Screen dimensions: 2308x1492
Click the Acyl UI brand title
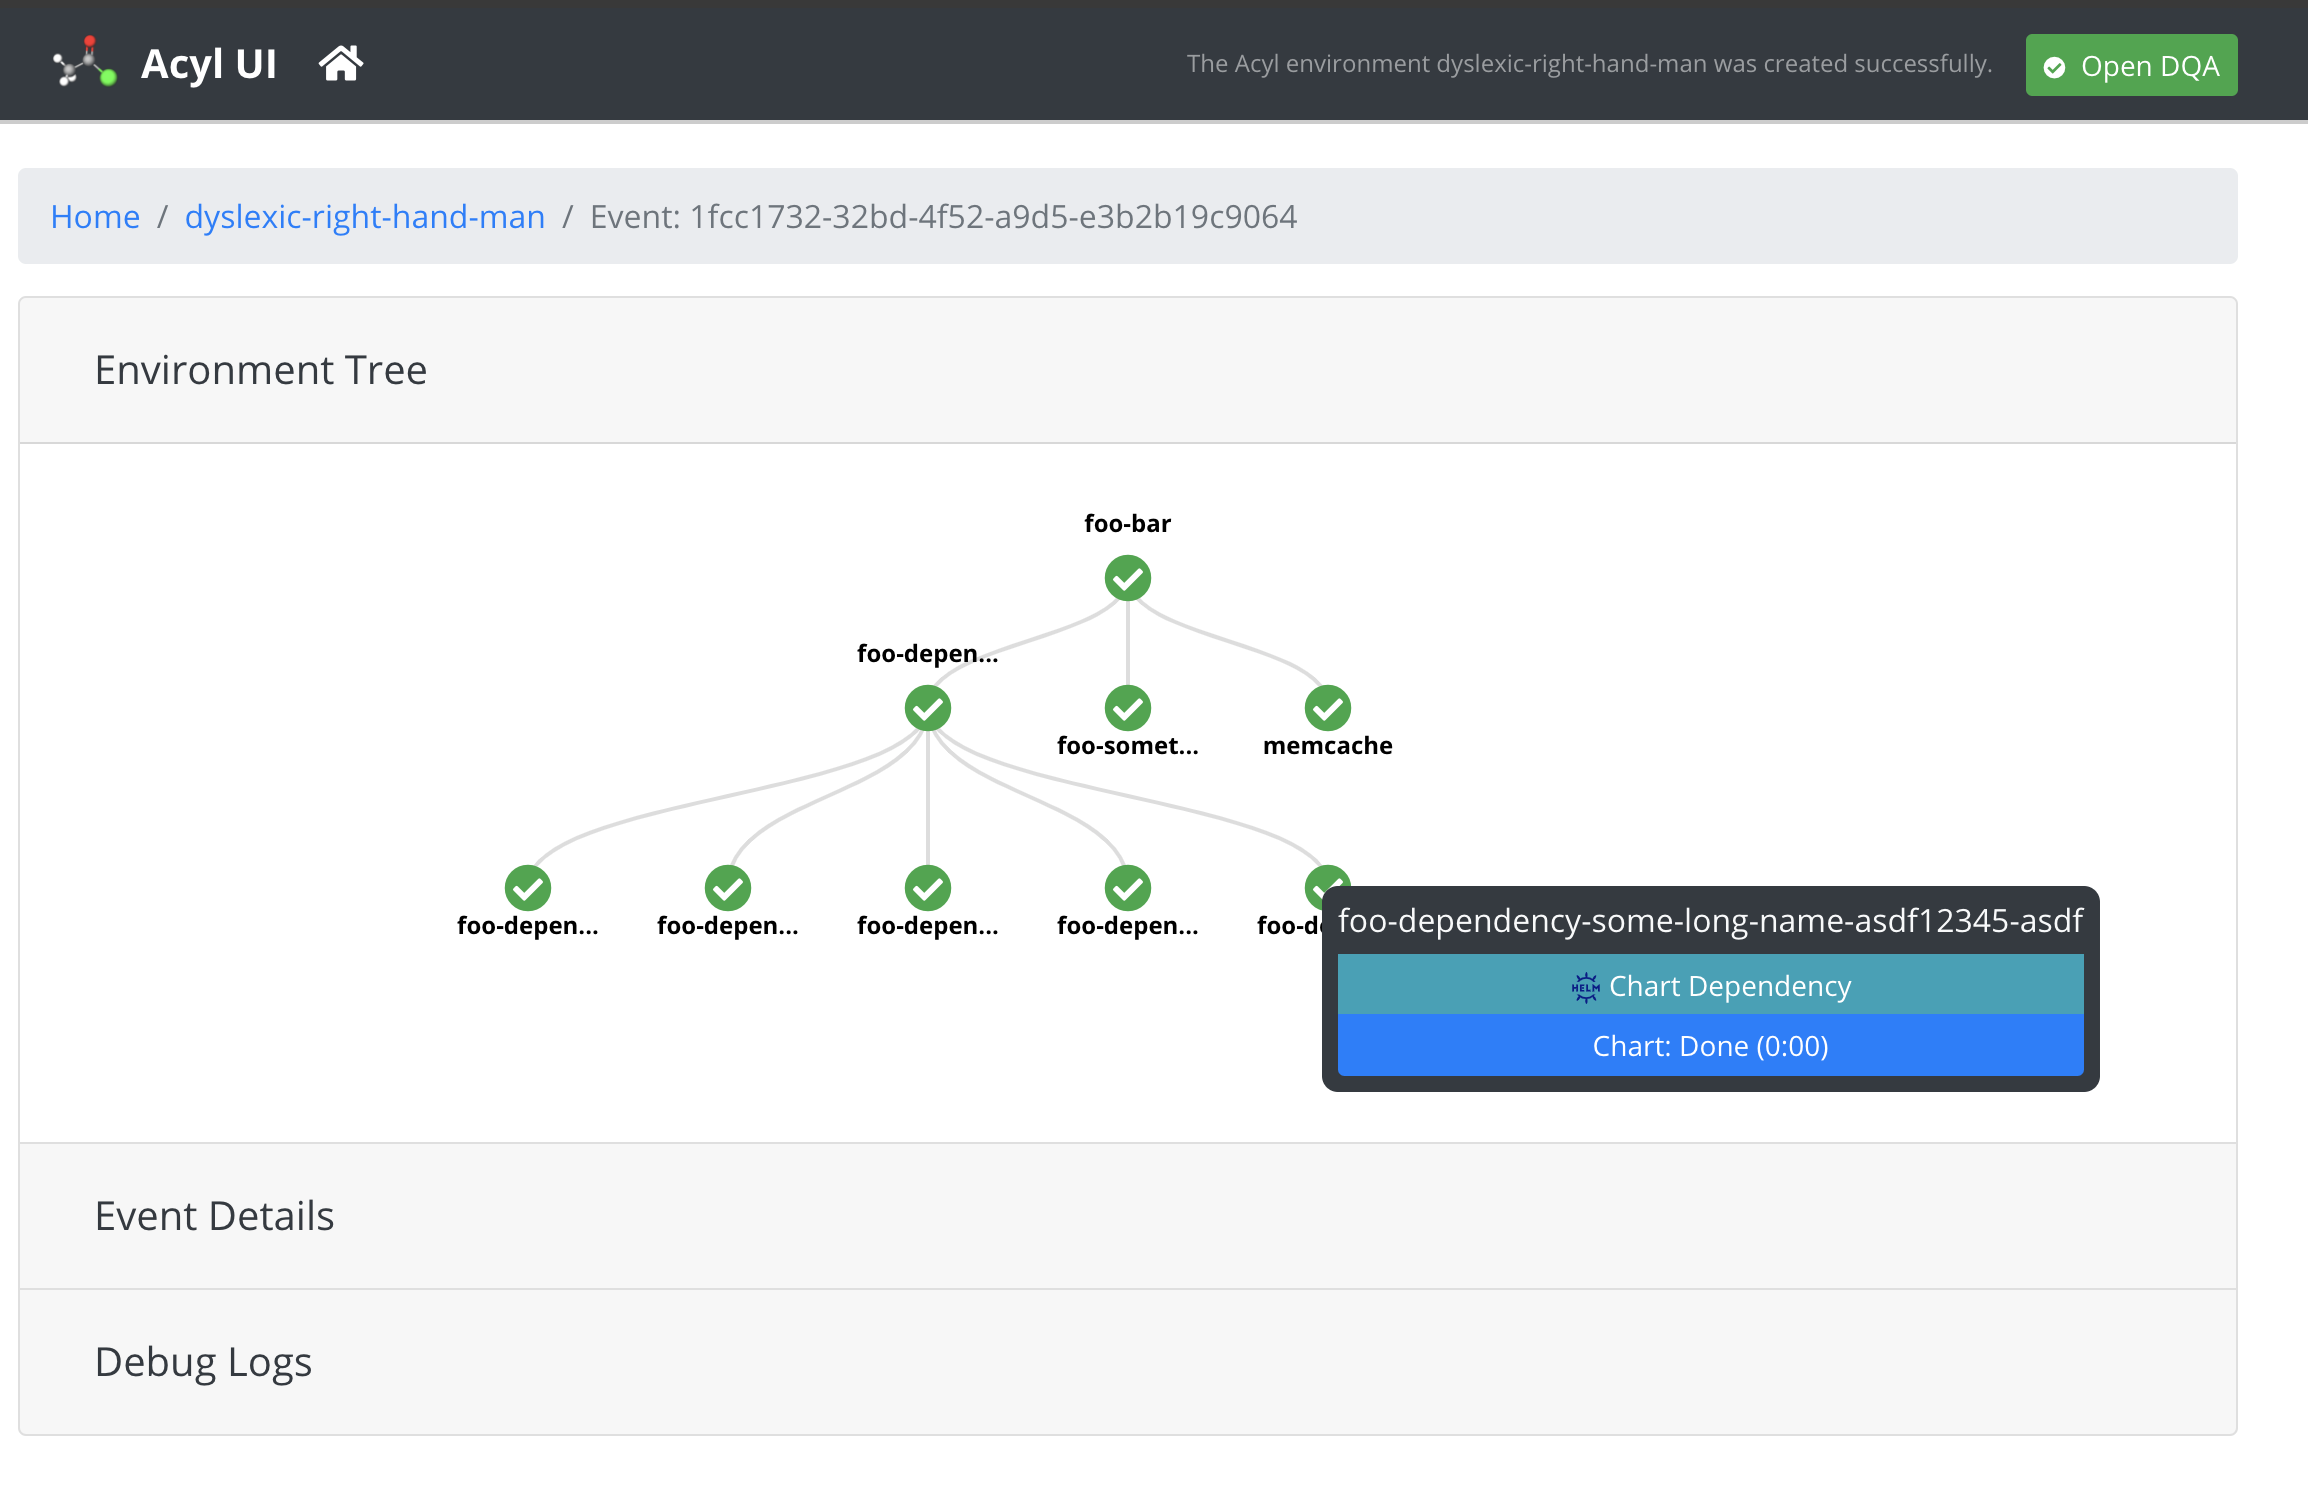[208, 64]
